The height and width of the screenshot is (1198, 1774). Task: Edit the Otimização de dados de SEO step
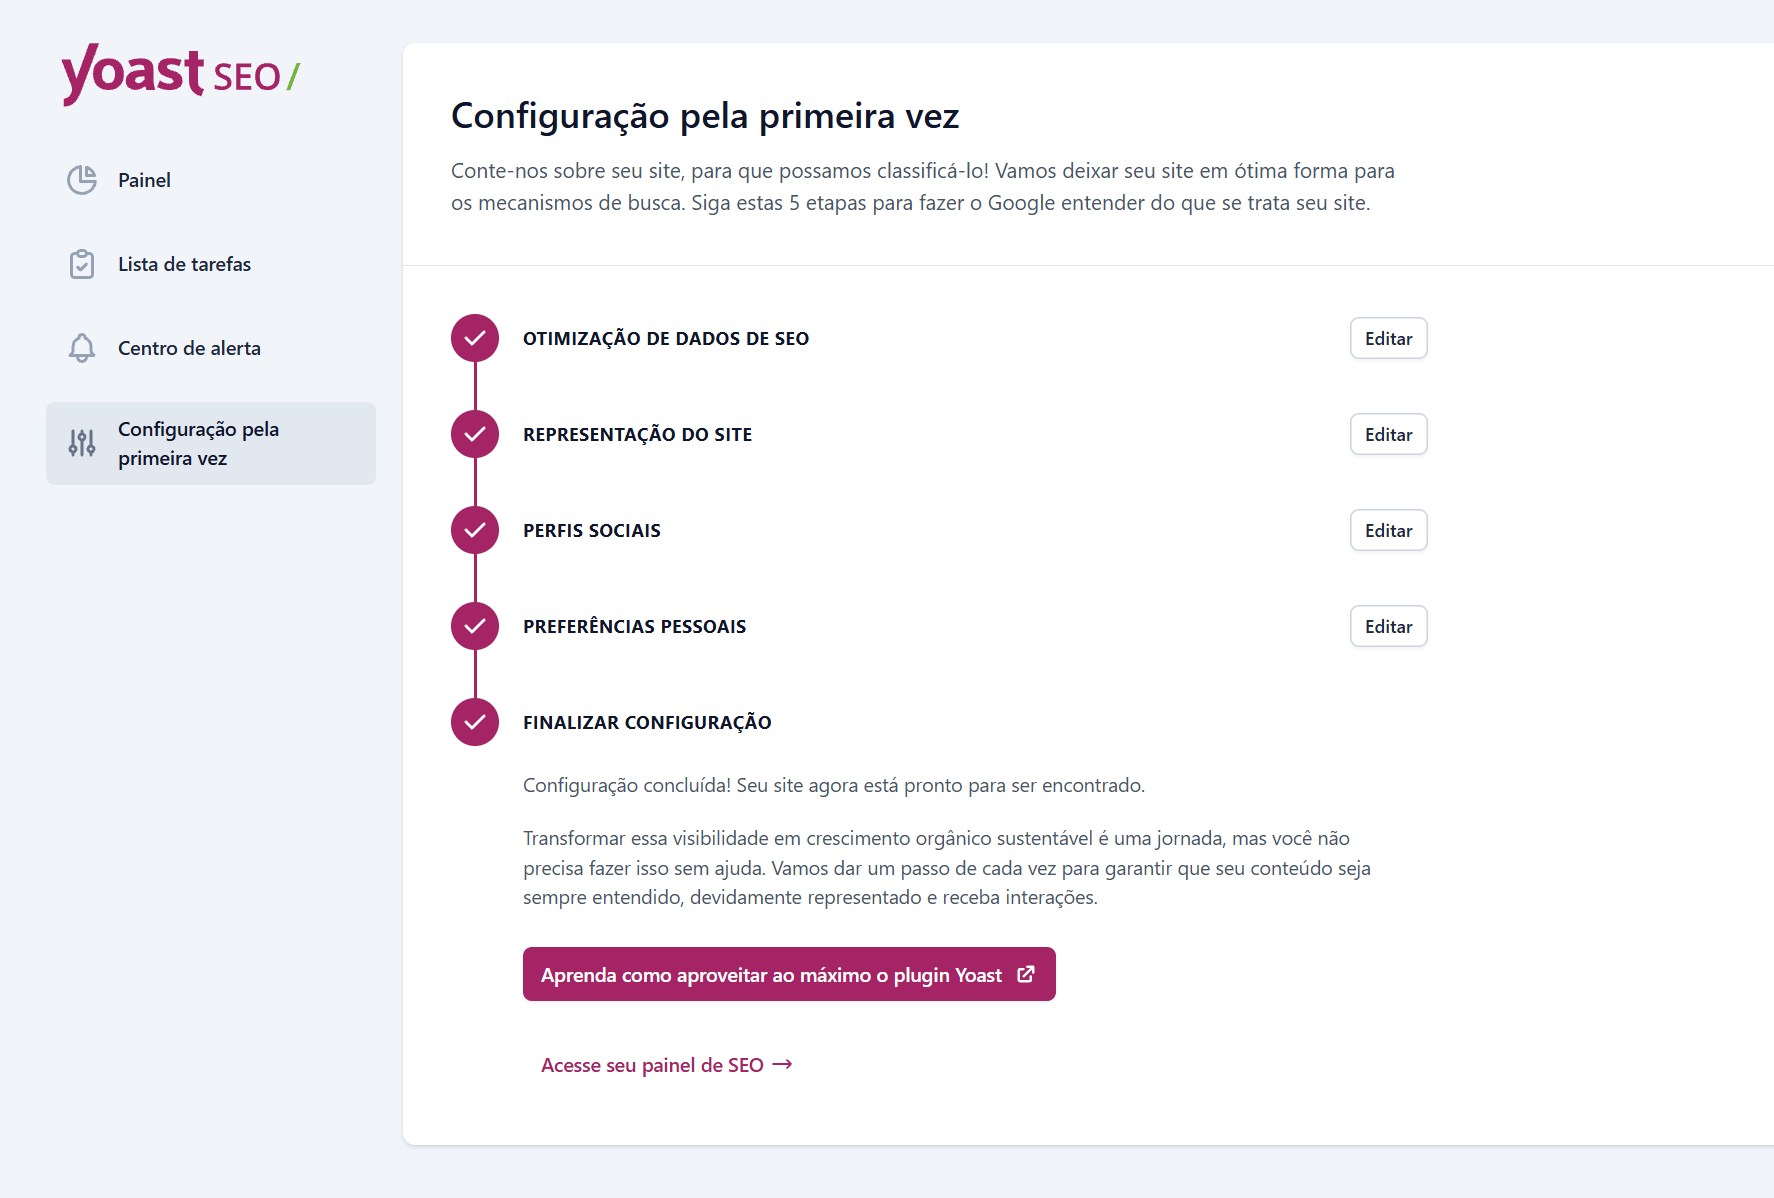1388,338
